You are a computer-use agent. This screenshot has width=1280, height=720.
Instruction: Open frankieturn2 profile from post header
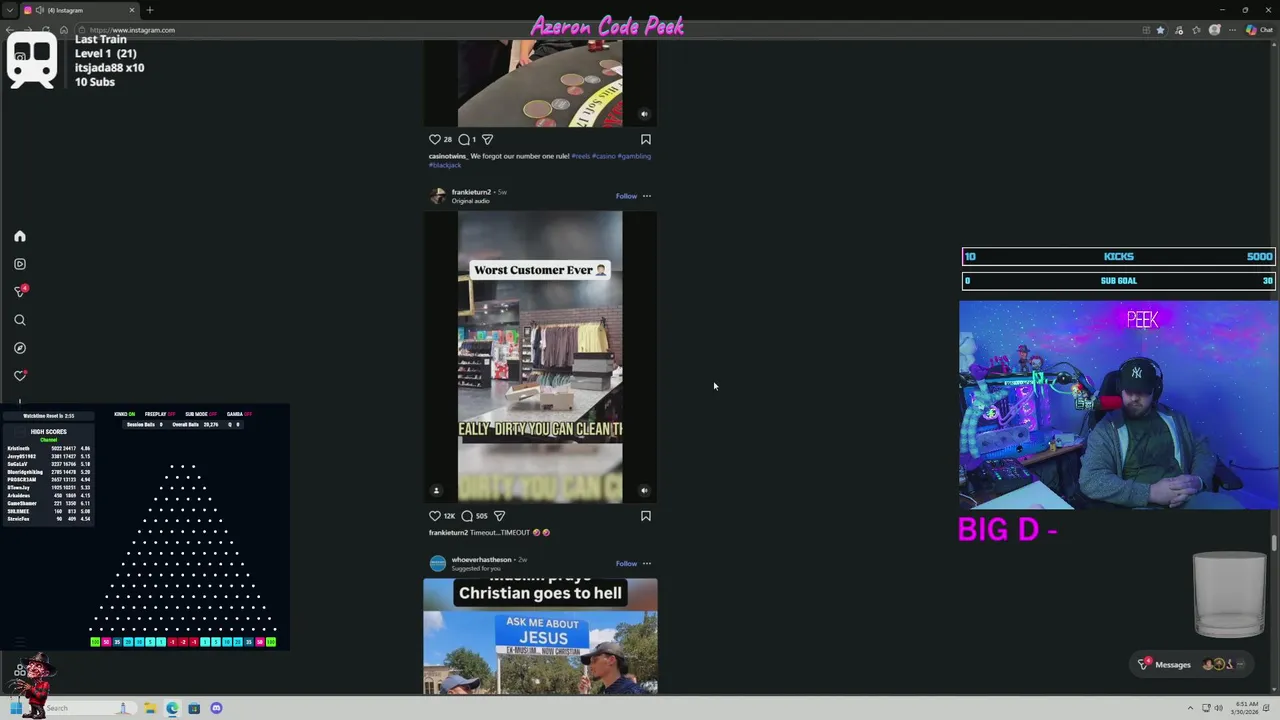click(471, 192)
